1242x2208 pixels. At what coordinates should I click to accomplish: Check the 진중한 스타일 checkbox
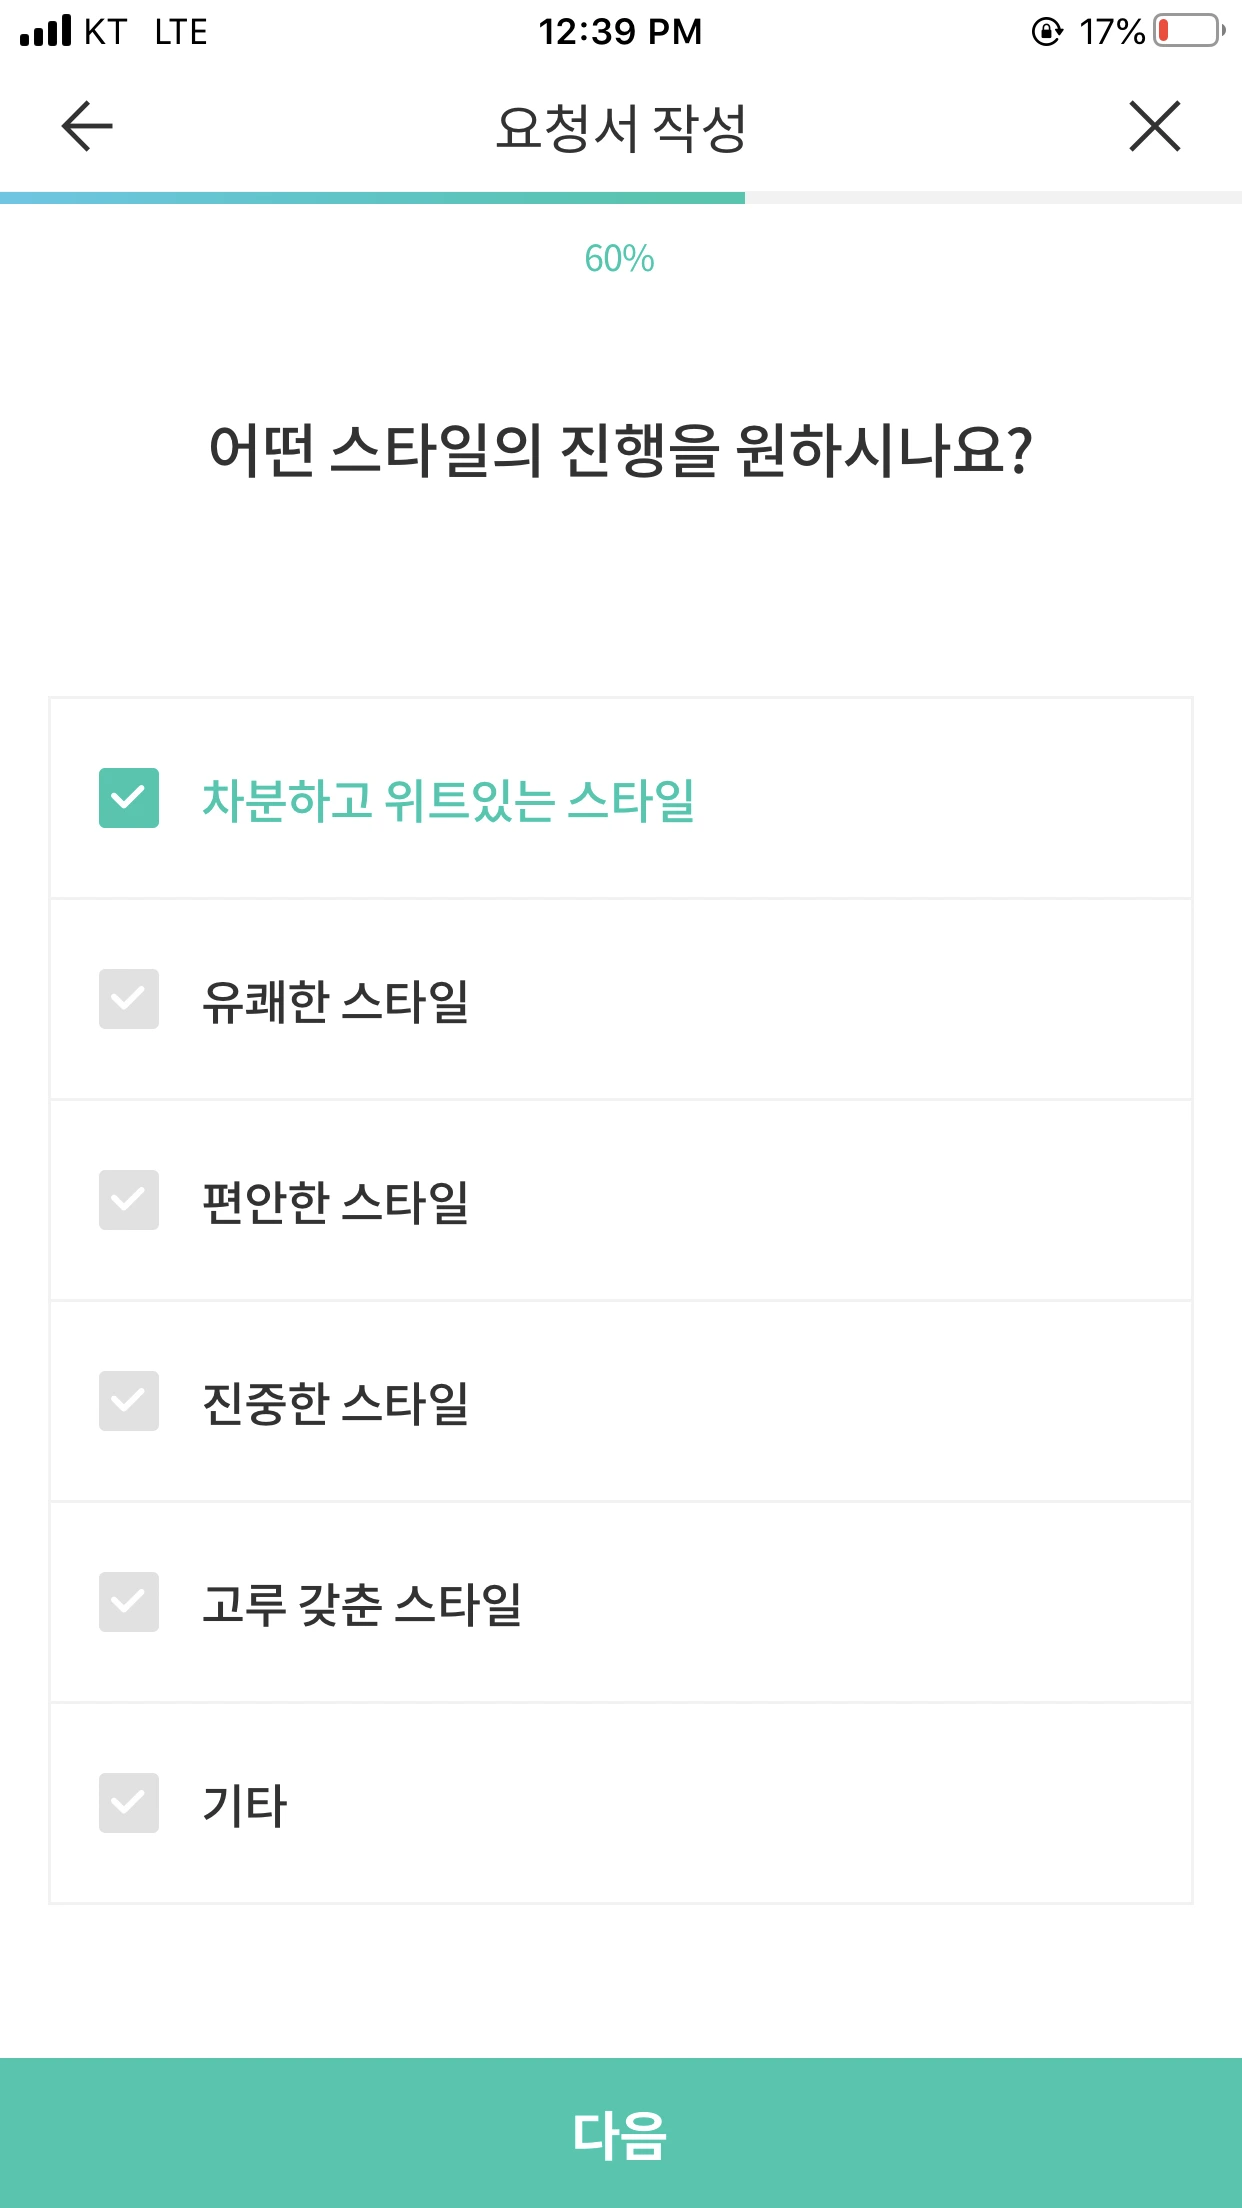pyautogui.click(x=129, y=1401)
